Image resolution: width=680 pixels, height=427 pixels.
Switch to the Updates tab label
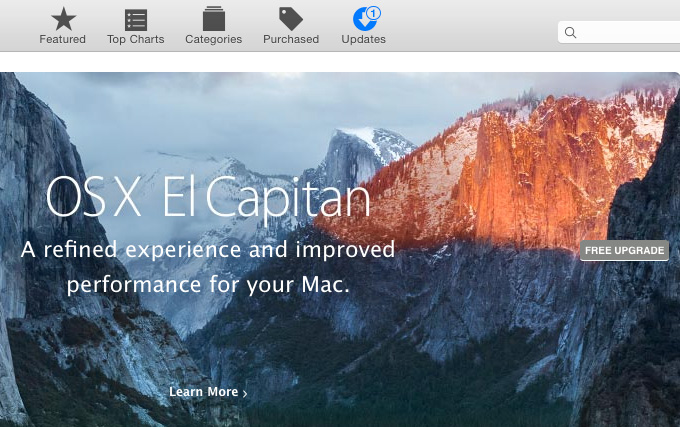(363, 39)
